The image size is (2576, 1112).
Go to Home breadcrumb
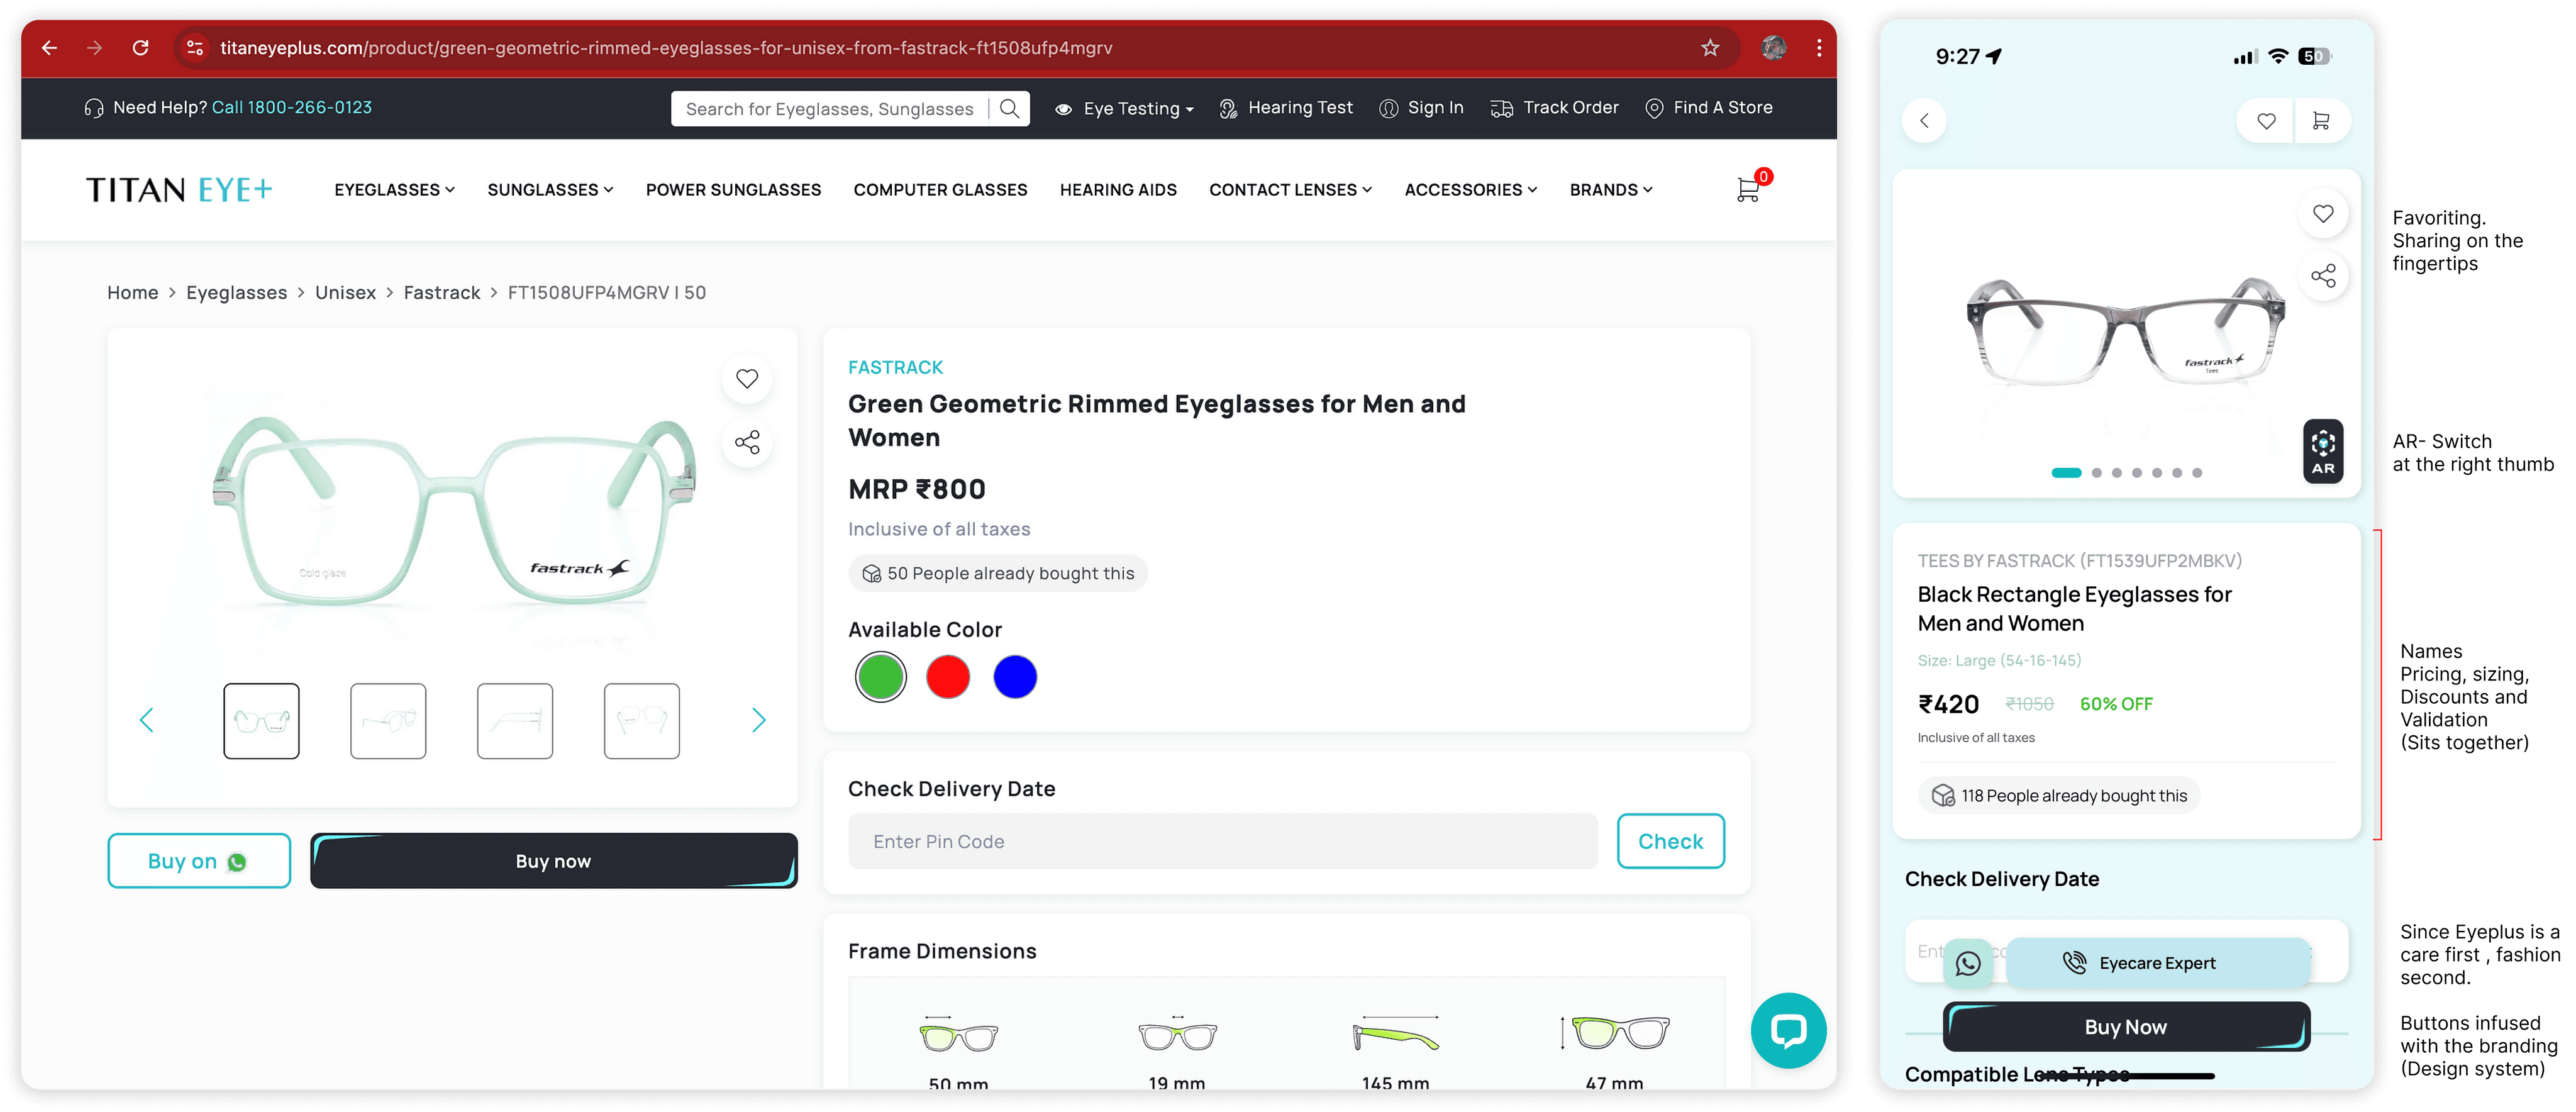coord(133,293)
